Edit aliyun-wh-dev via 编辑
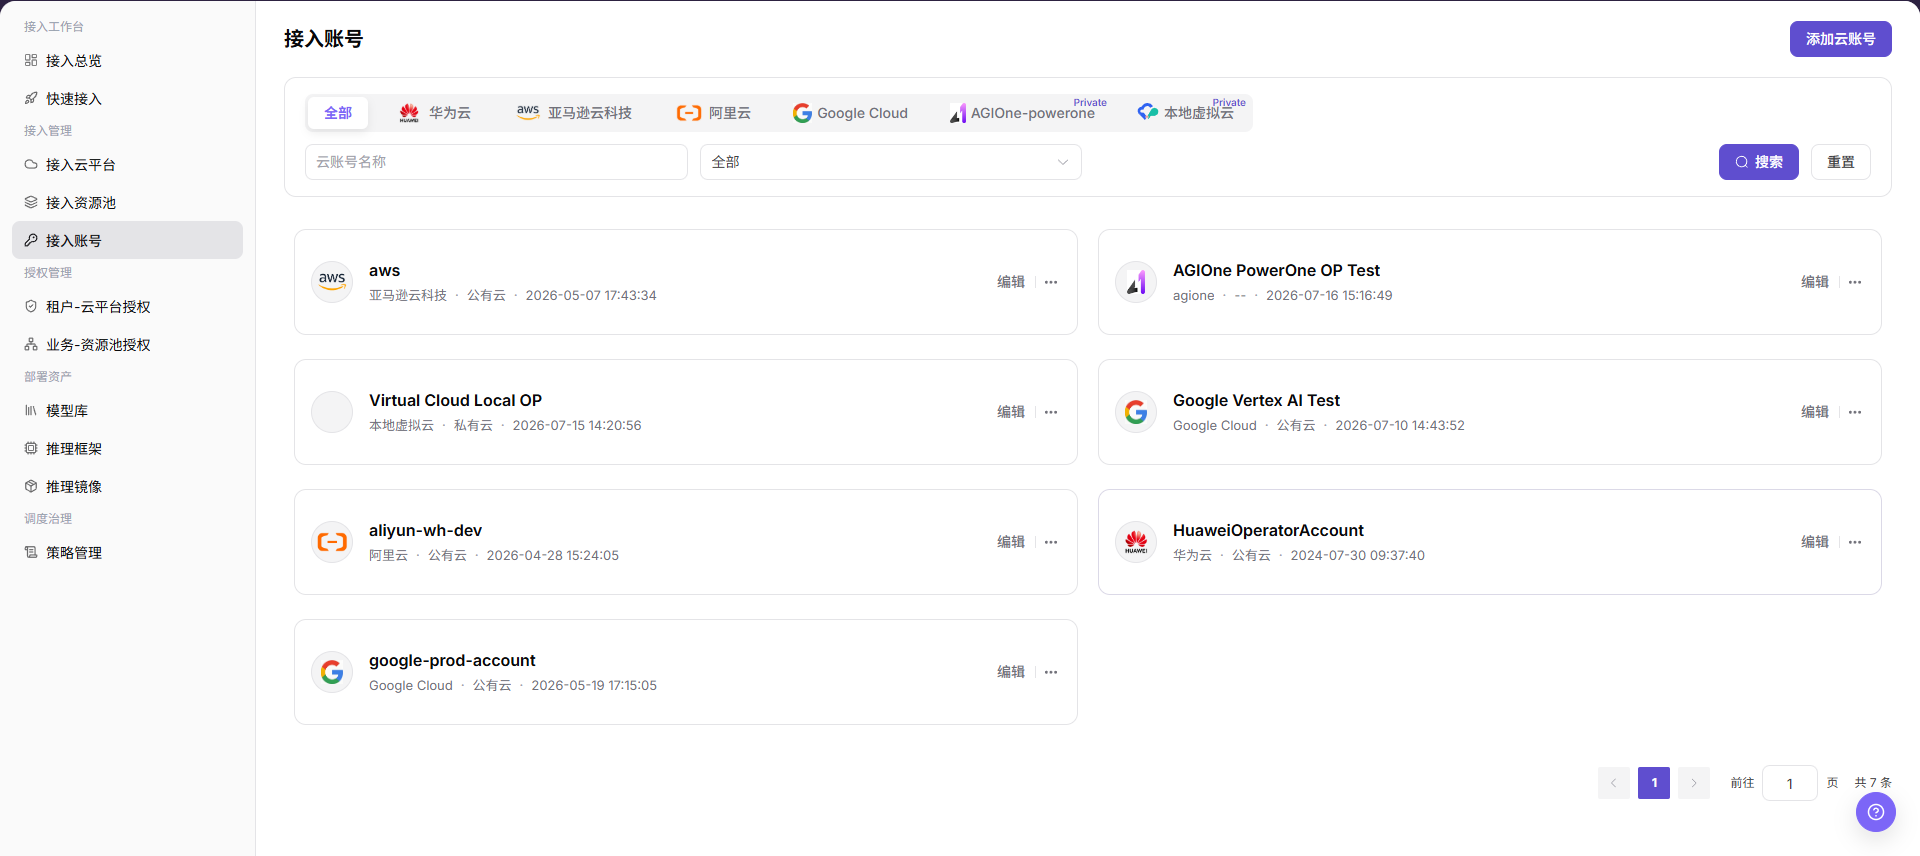The image size is (1920, 856). tap(1011, 542)
